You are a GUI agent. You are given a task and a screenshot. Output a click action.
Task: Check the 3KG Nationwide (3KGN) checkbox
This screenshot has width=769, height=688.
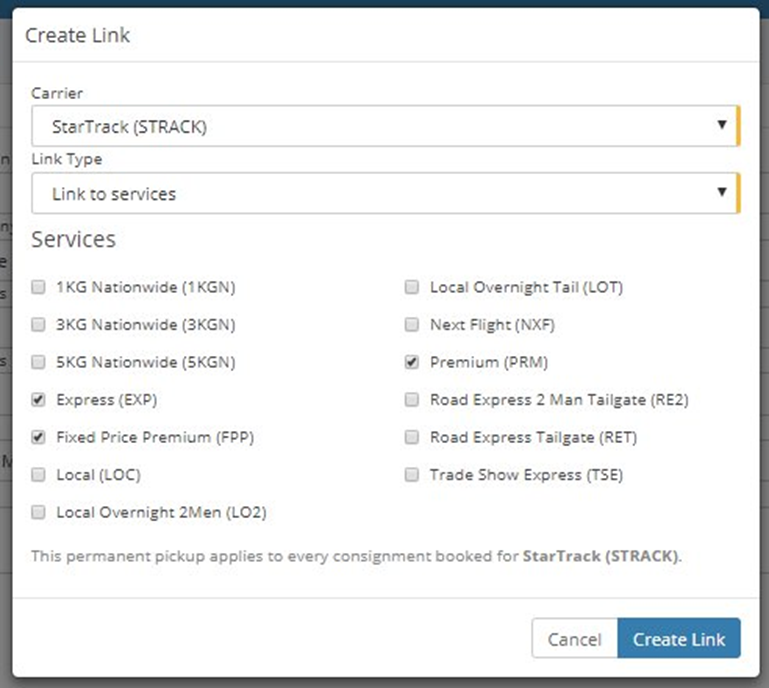(x=38, y=325)
